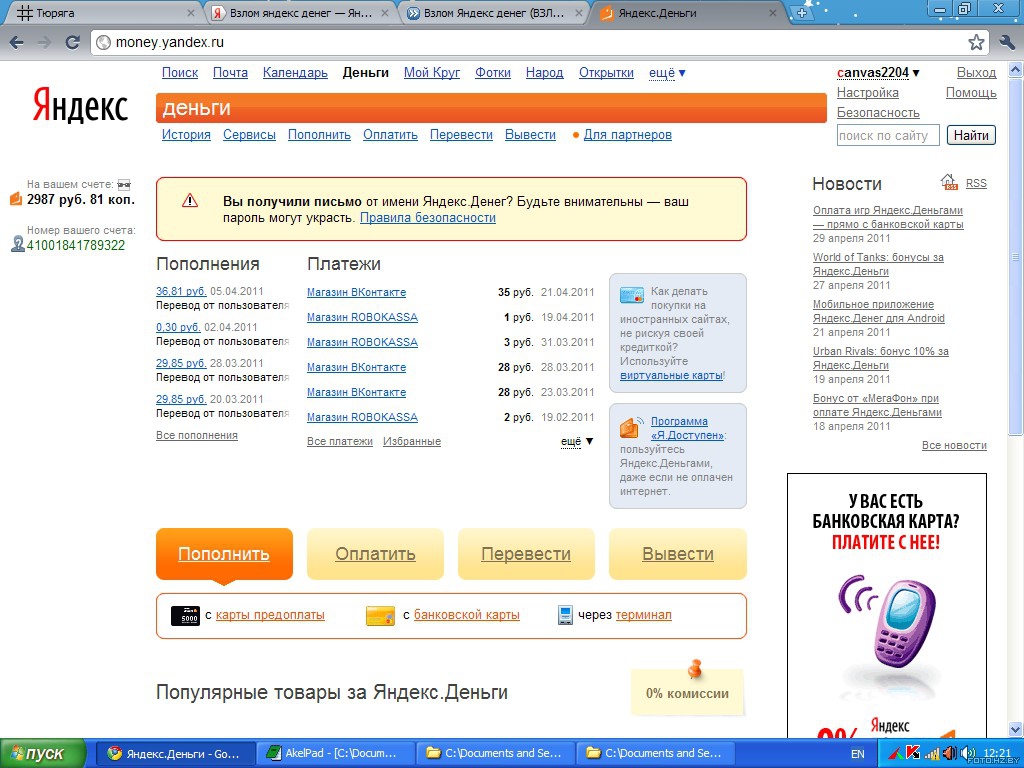This screenshot has height=768, width=1024.
Task: Expand the ещё services dropdown in top navigation
Action: tap(667, 72)
